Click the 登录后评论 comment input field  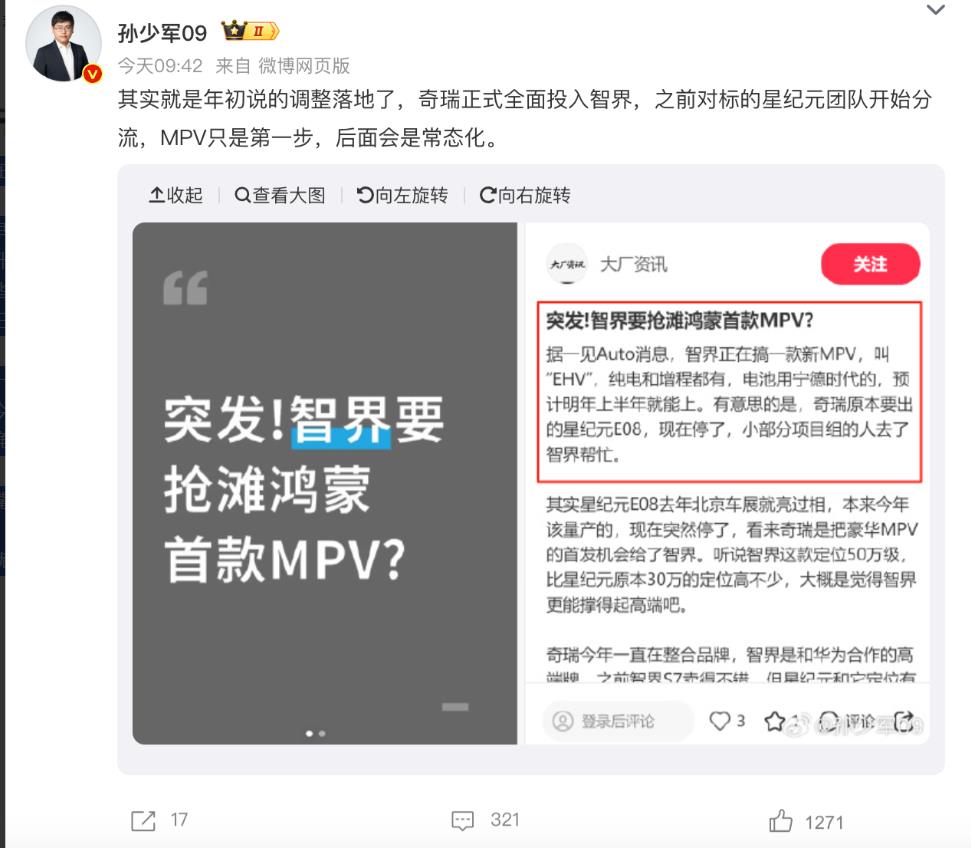point(618,721)
